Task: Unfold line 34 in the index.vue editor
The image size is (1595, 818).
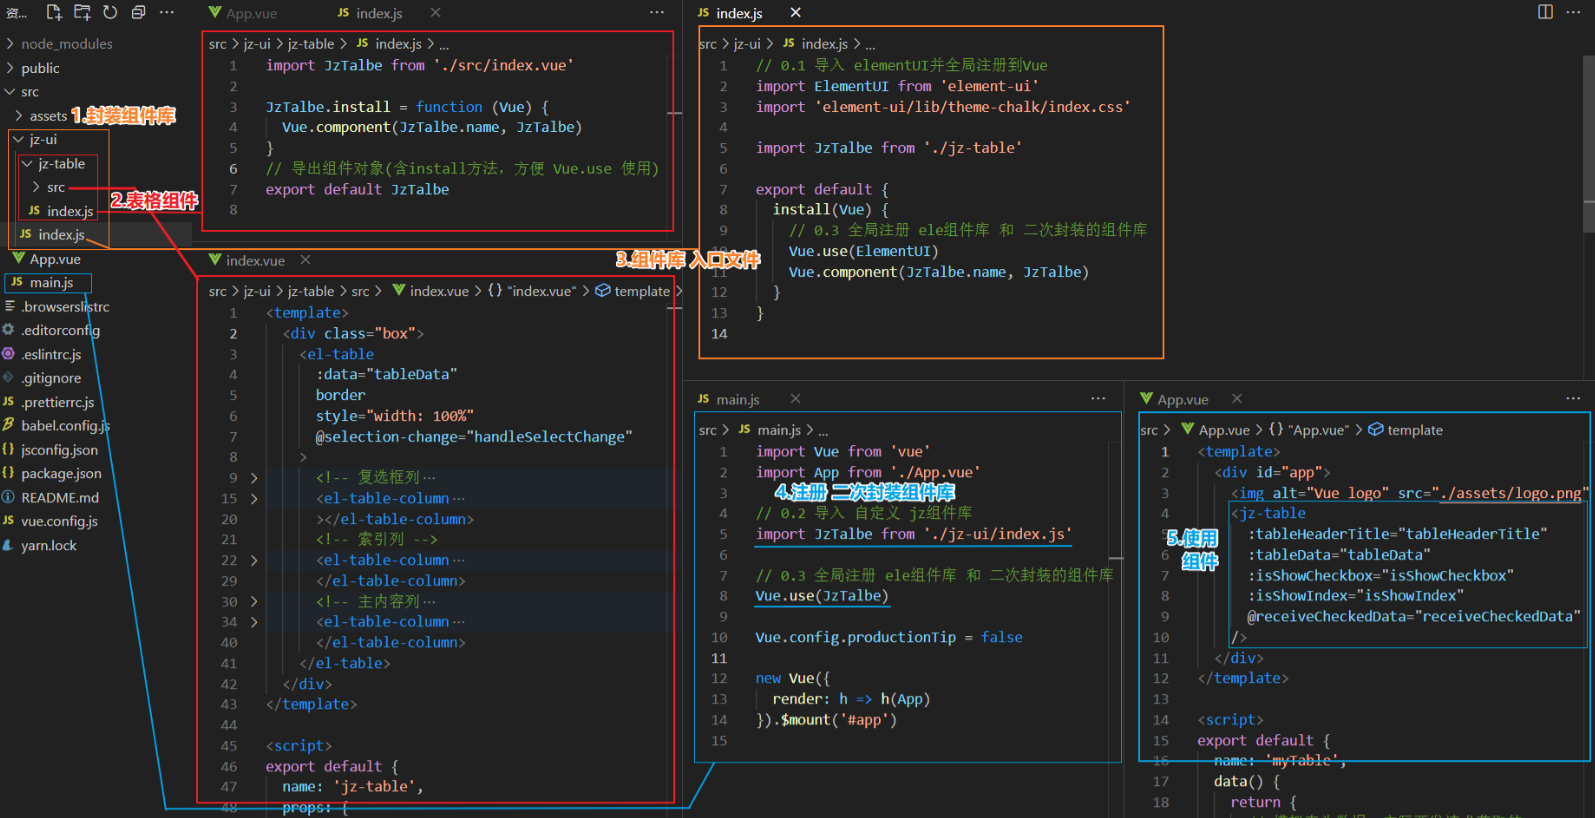Action: click(x=254, y=622)
